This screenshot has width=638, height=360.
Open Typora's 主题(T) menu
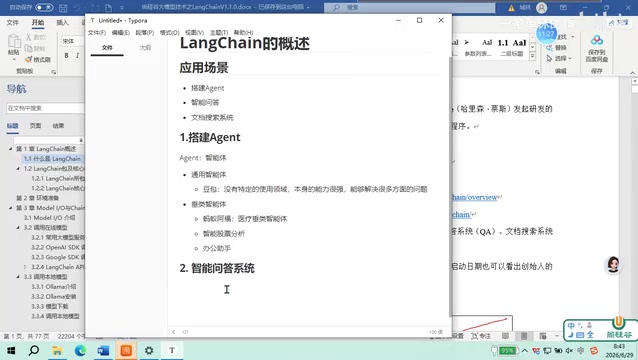(x=219, y=33)
